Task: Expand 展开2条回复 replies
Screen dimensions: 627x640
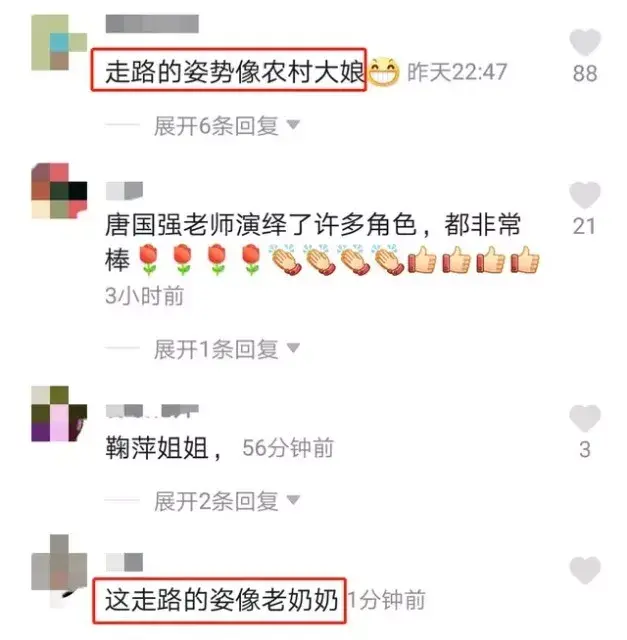Action: point(227,501)
